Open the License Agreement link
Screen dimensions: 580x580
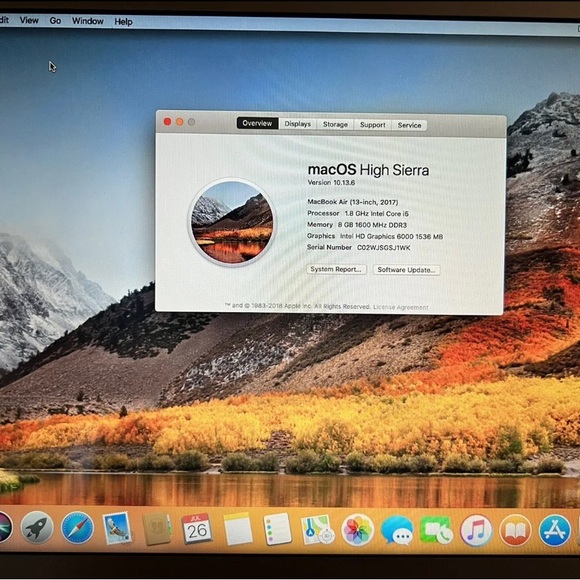[x=401, y=307]
